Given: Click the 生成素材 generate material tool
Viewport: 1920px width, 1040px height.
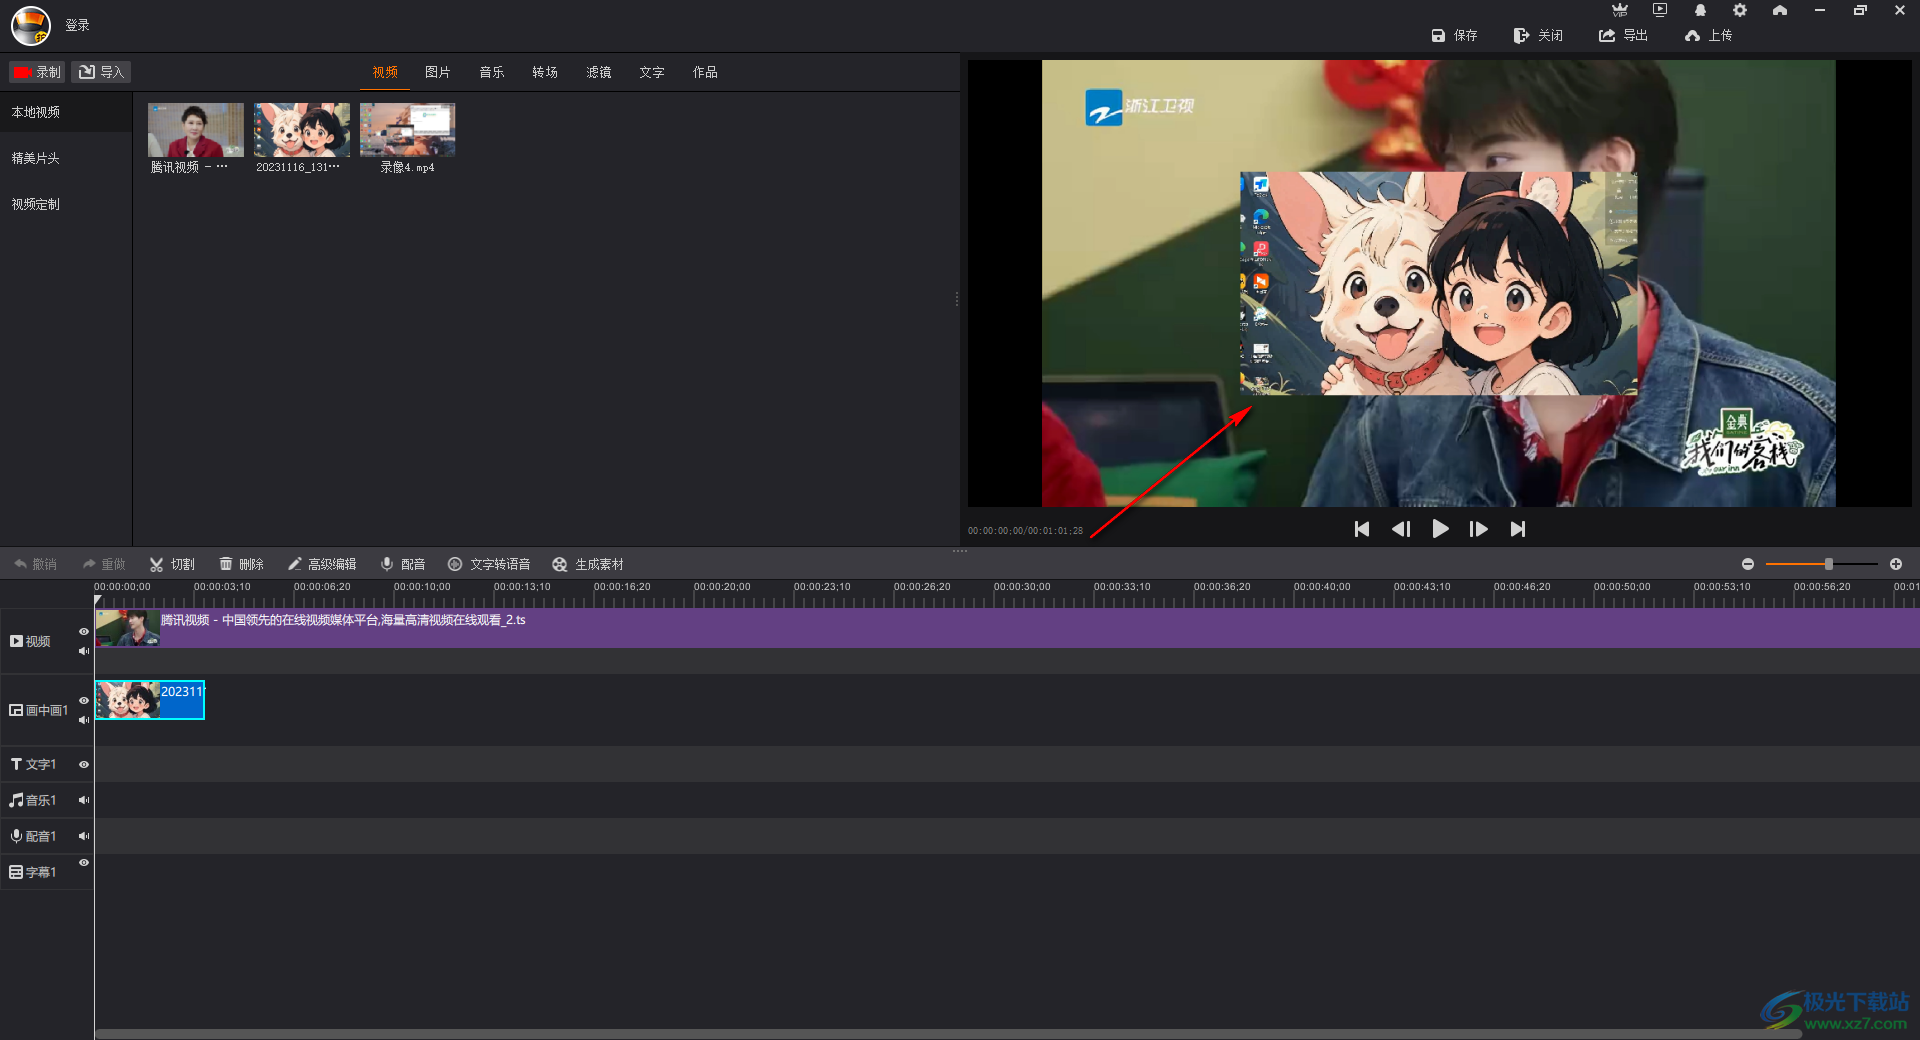Looking at the screenshot, I should tap(588, 564).
